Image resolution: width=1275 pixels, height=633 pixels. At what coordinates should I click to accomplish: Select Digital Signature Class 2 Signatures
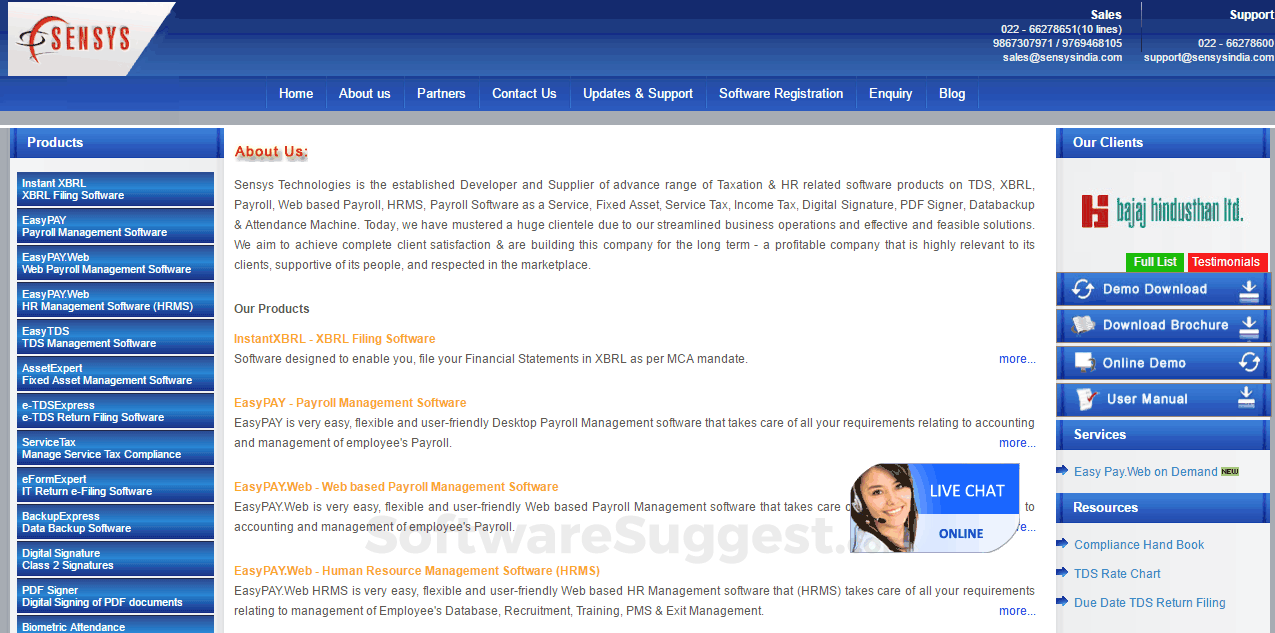pyautogui.click(x=115, y=559)
